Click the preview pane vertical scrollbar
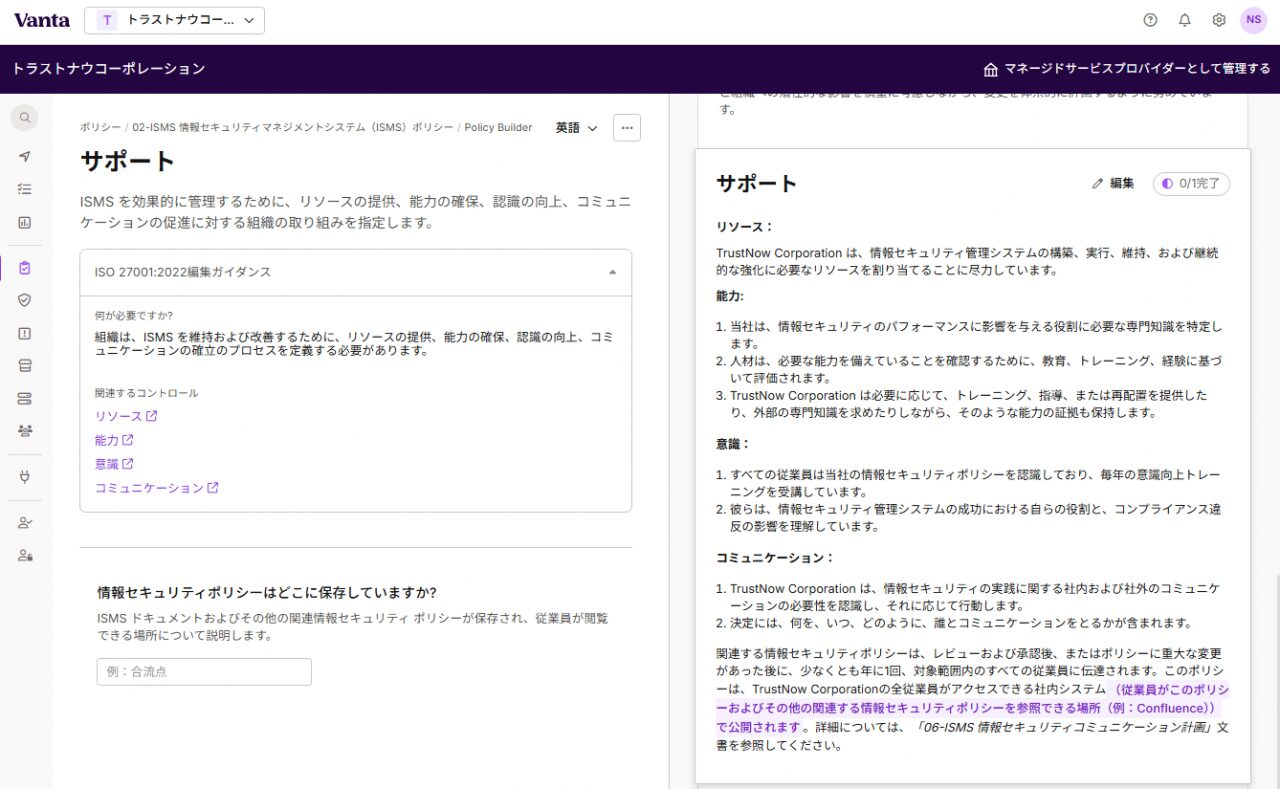Screen dimensions: 1280x789 (x=1276, y=680)
